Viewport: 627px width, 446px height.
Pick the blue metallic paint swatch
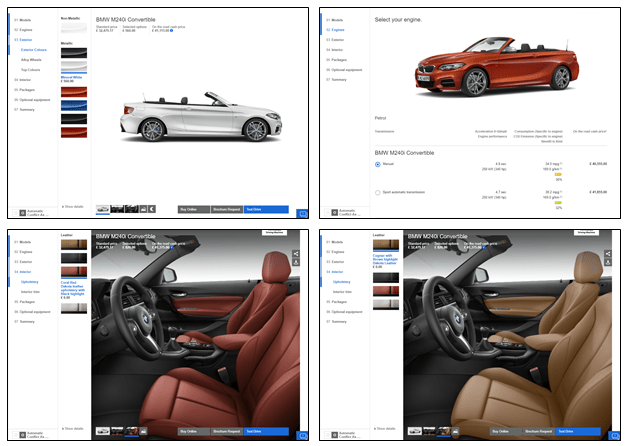74,106
